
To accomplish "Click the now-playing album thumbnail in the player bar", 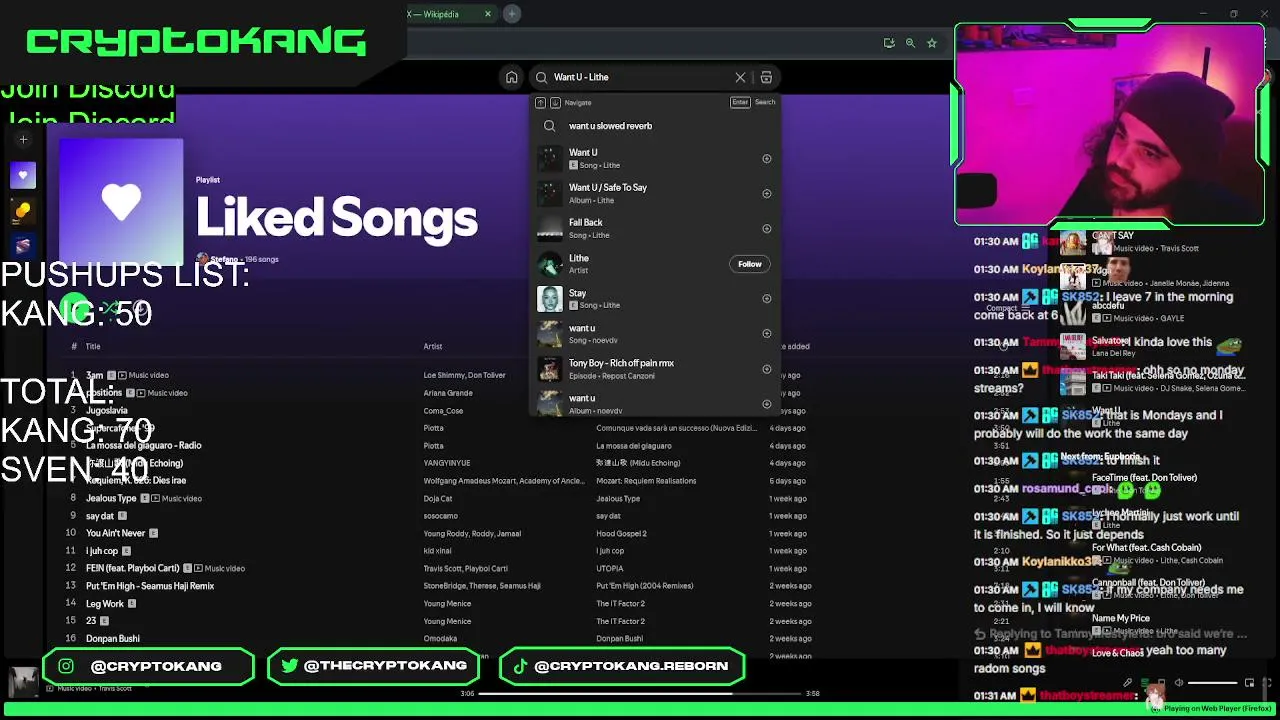I will (x=22, y=682).
